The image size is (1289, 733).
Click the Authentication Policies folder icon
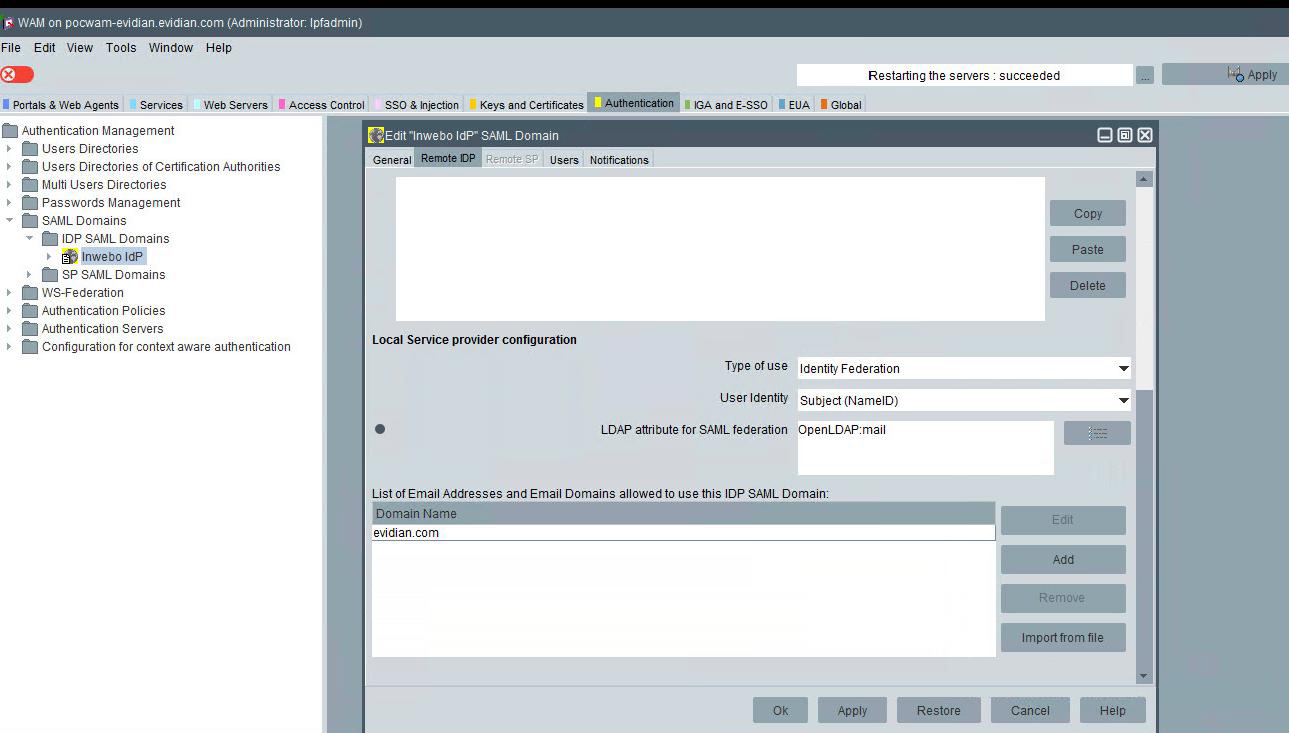(30, 311)
